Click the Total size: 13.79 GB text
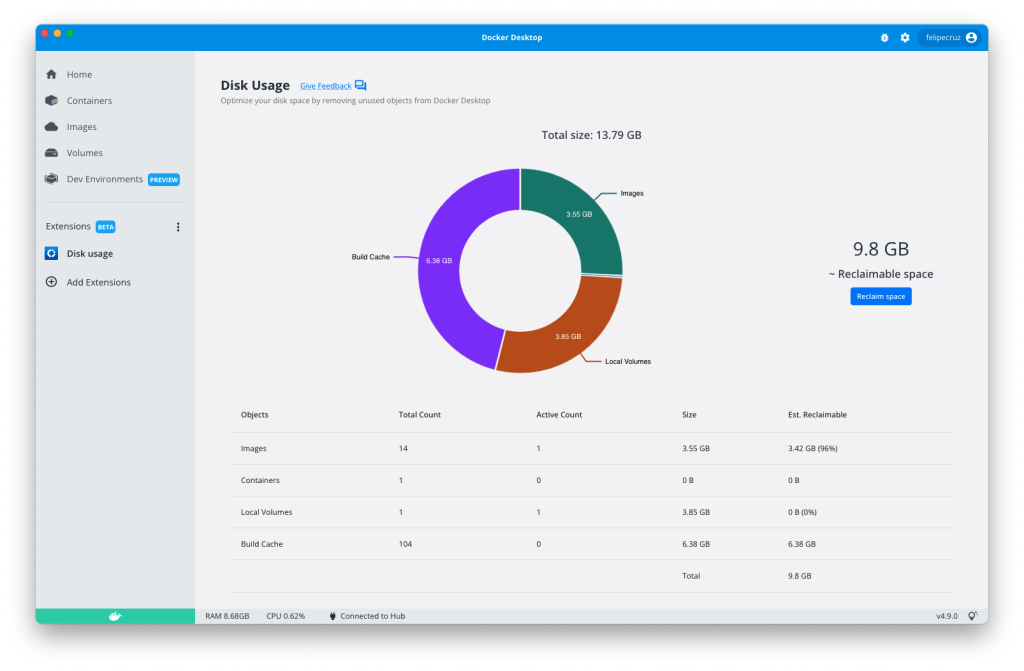Screen dimensions: 1024x671 pyautogui.click(x=591, y=135)
